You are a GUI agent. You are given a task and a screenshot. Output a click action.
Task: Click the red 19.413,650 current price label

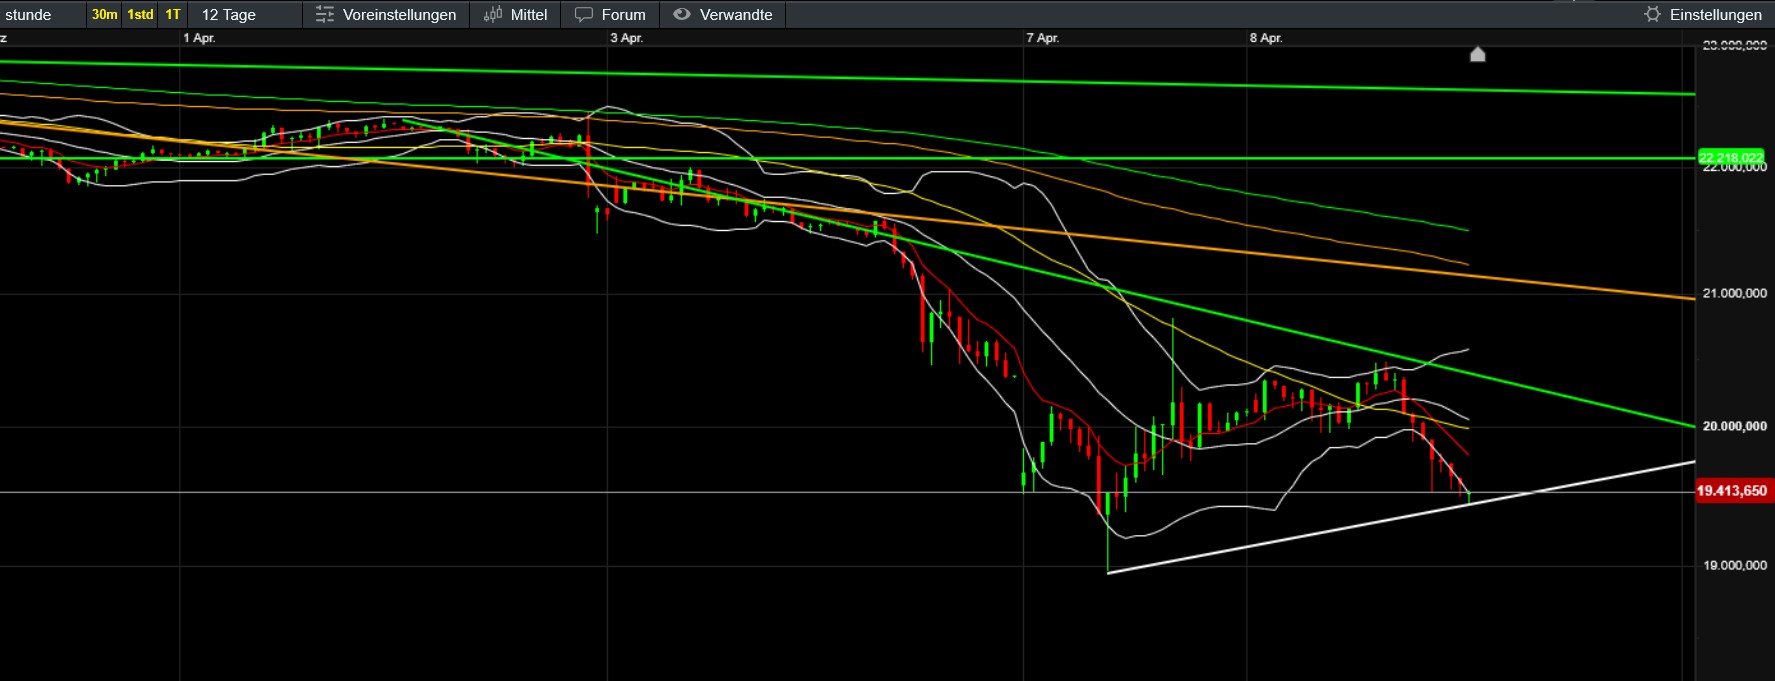(x=1732, y=491)
